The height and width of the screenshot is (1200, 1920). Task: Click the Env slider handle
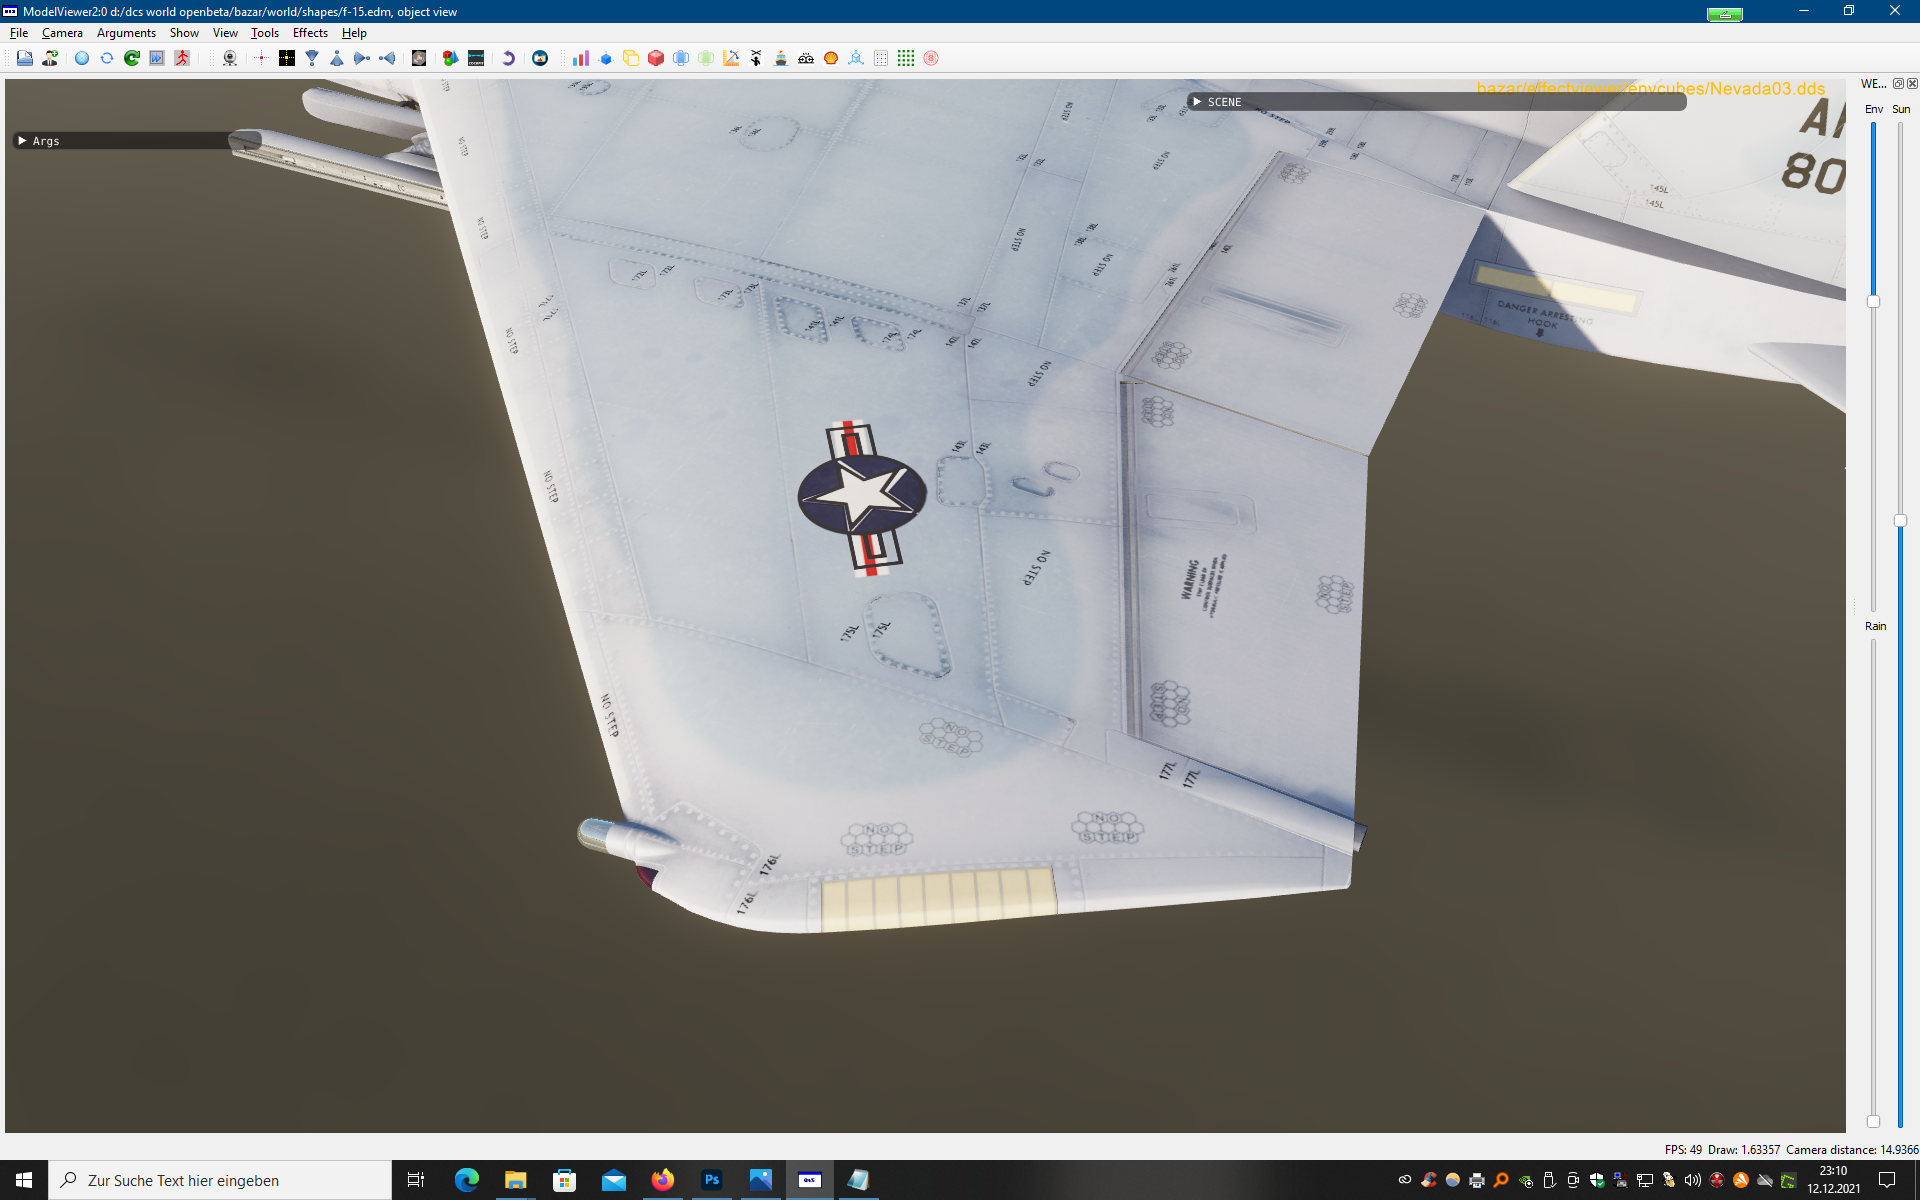(1873, 301)
